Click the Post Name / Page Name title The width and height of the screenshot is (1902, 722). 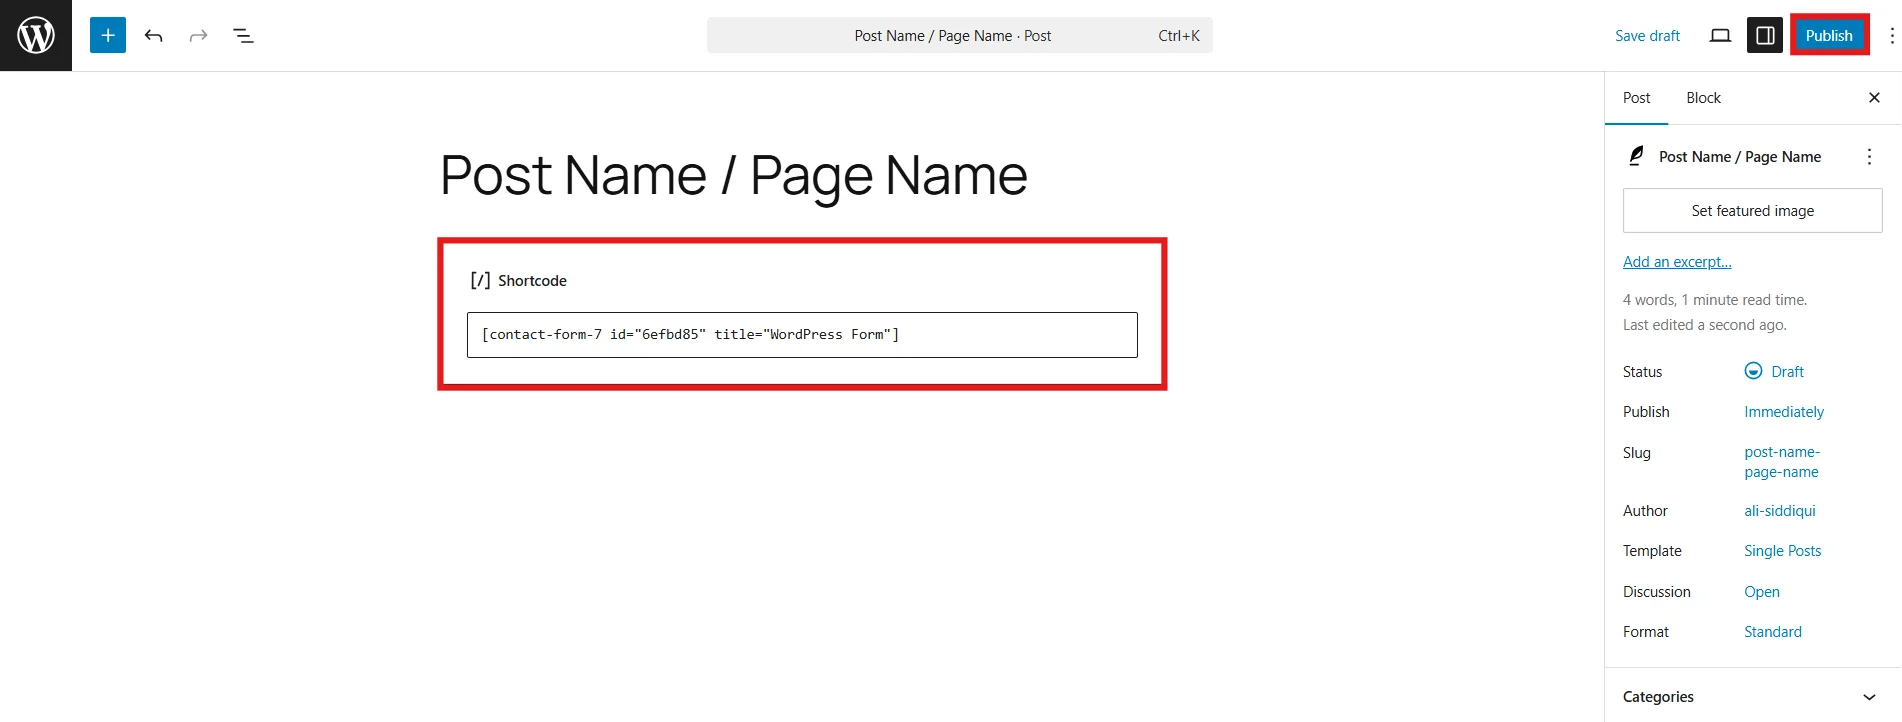coord(733,176)
